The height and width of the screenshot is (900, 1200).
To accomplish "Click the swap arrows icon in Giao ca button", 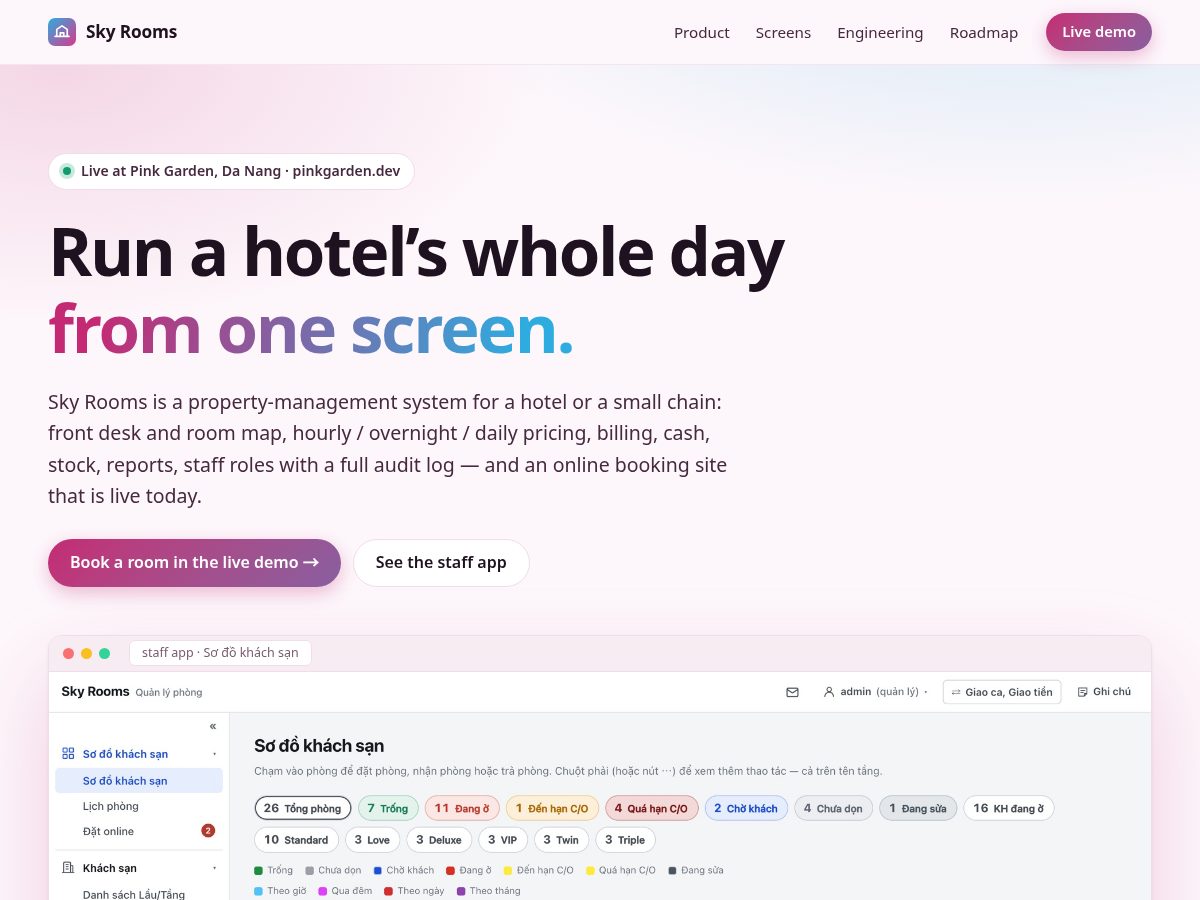I will click(956, 692).
